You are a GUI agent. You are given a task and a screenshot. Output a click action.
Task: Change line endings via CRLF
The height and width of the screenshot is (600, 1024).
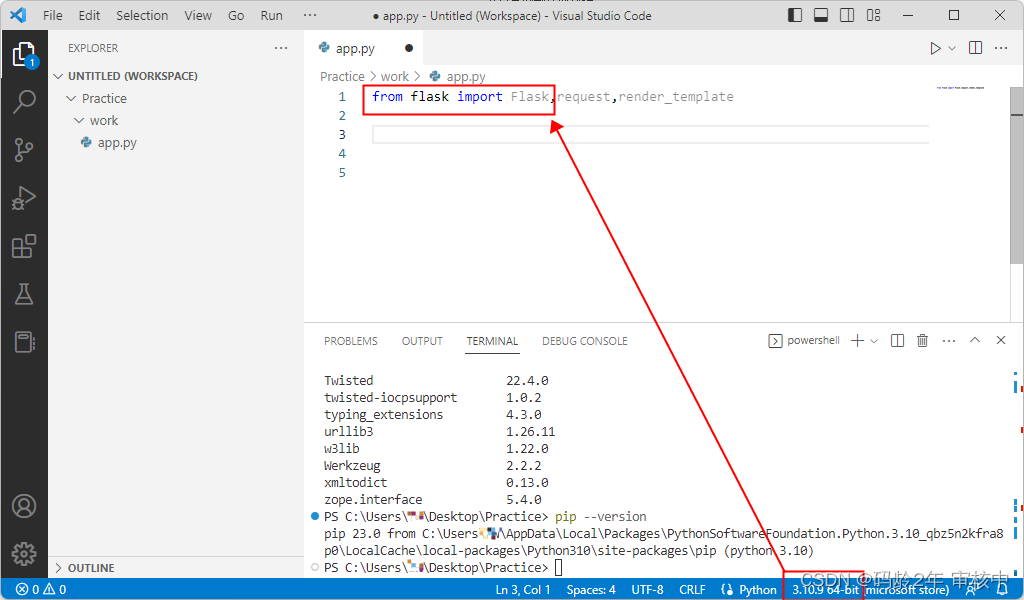click(x=692, y=590)
